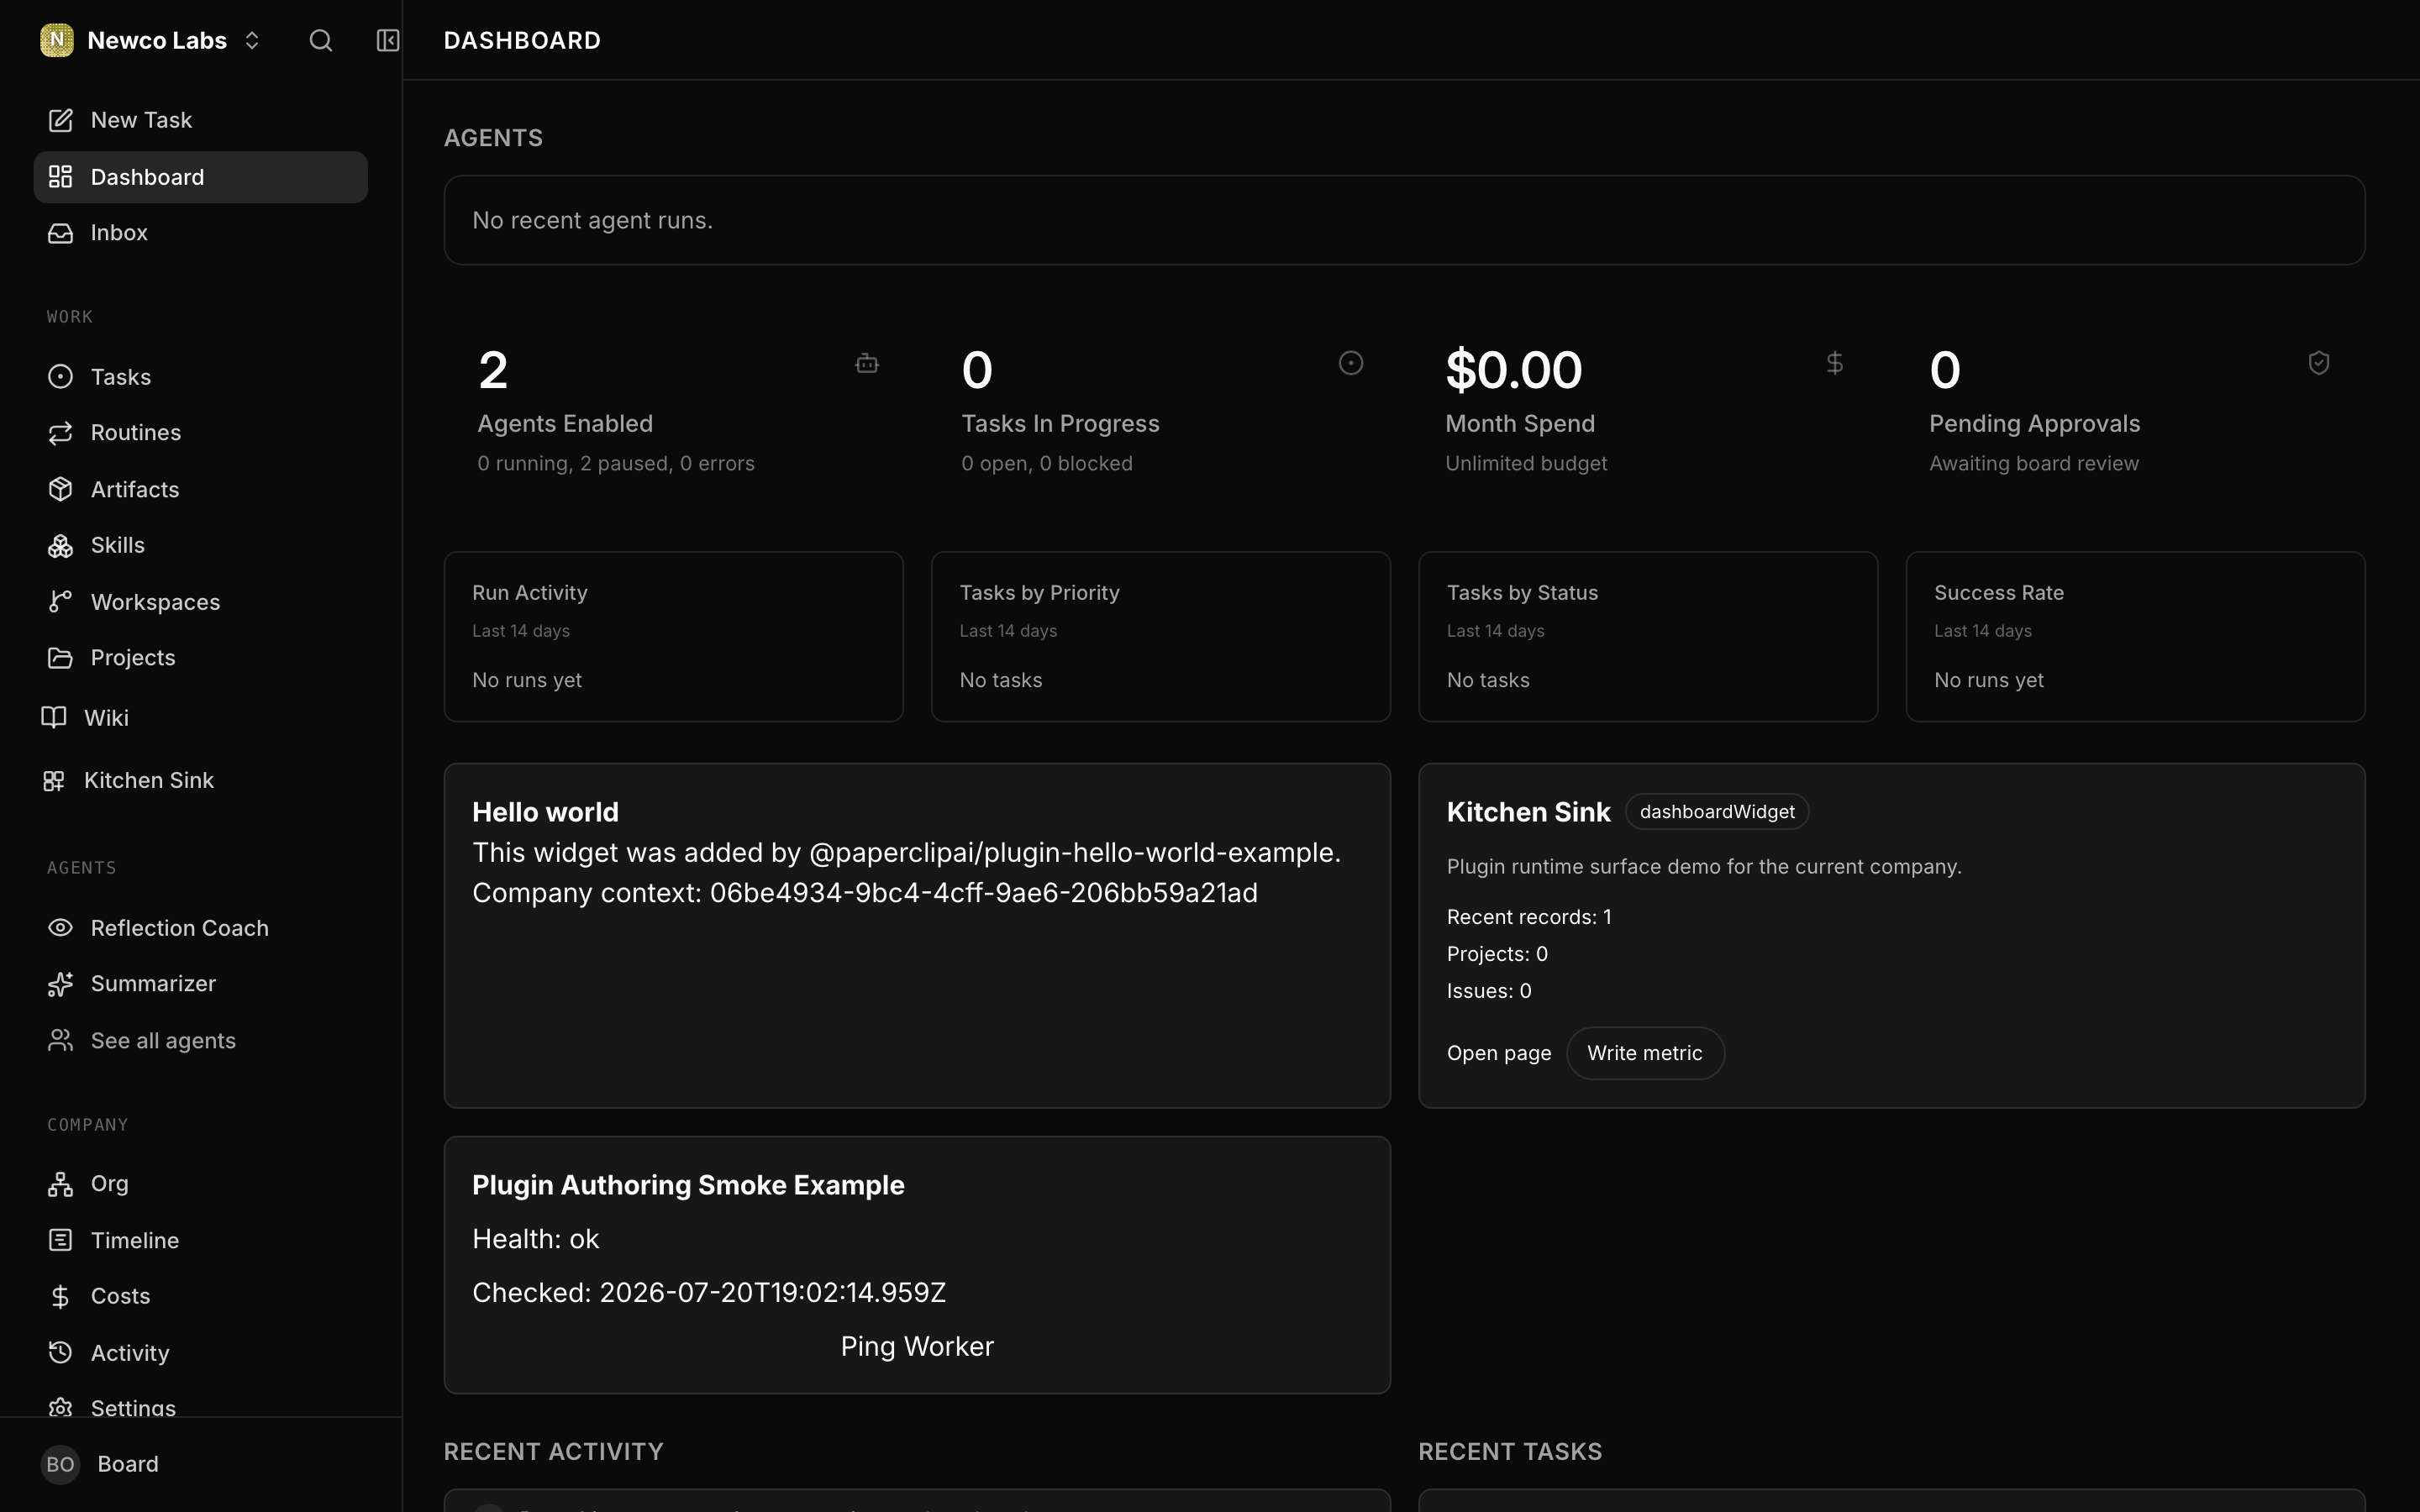Click the Run Activity chart card
2420x1512 pixels.
click(x=673, y=637)
